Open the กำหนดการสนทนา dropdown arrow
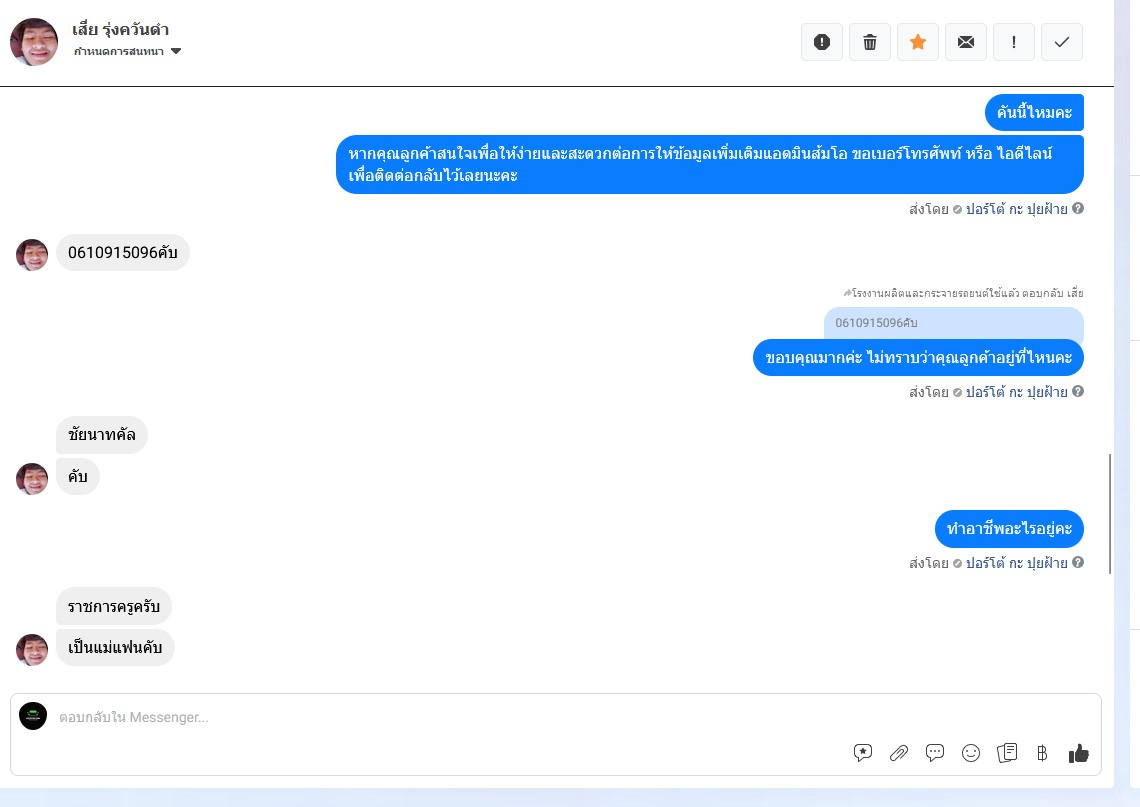The height and width of the screenshot is (807, 1140). tap(176, 52)
